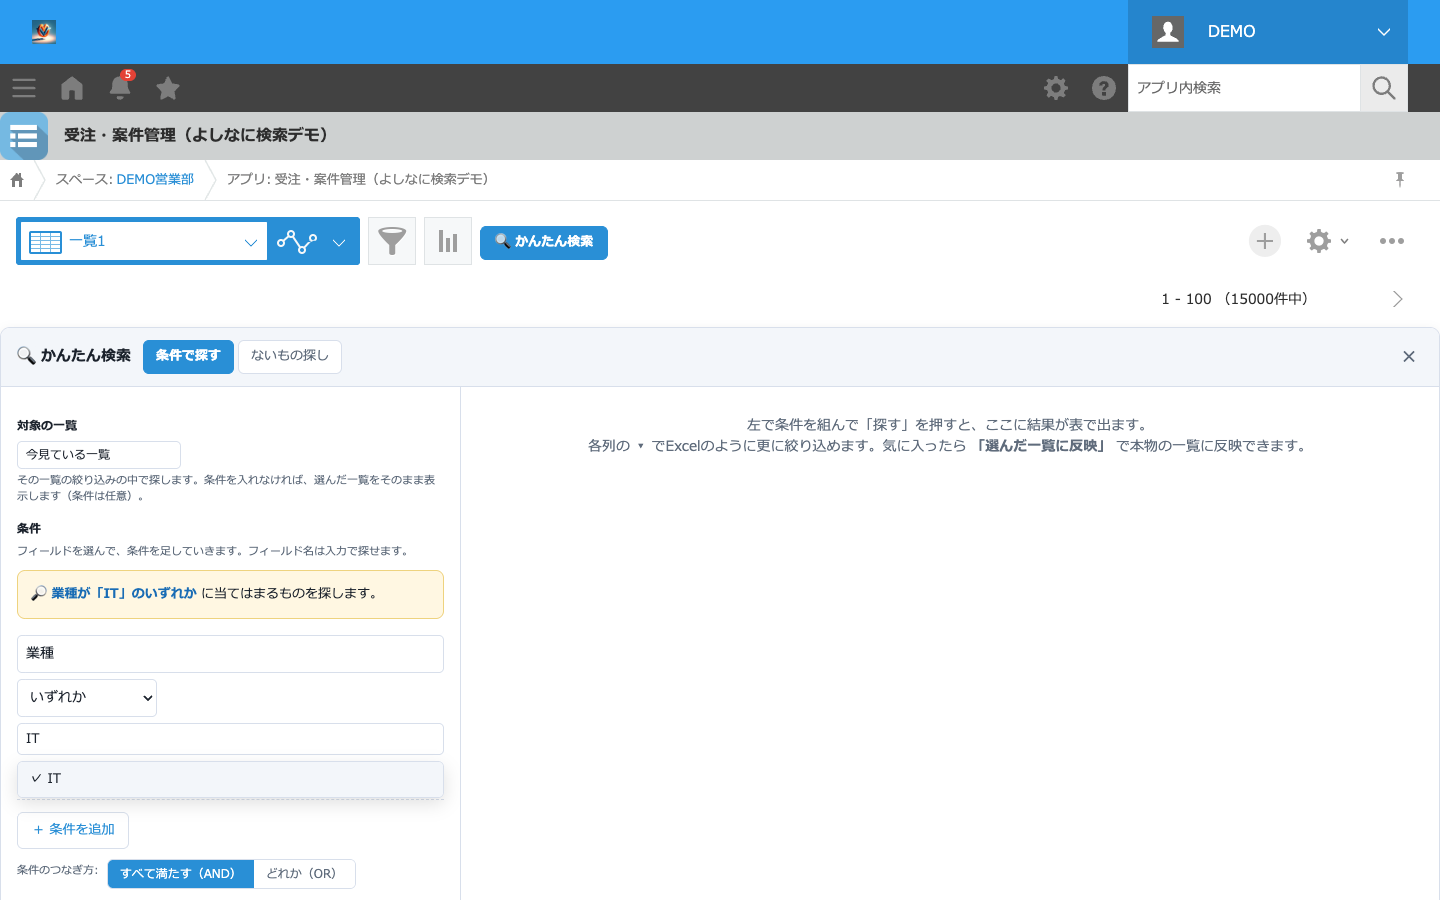This screenshot has width=1440, height=900.
Task: Click the 1 - 100 (15000件中) count
Action: pyautogui.click(x=1235, y=299)
